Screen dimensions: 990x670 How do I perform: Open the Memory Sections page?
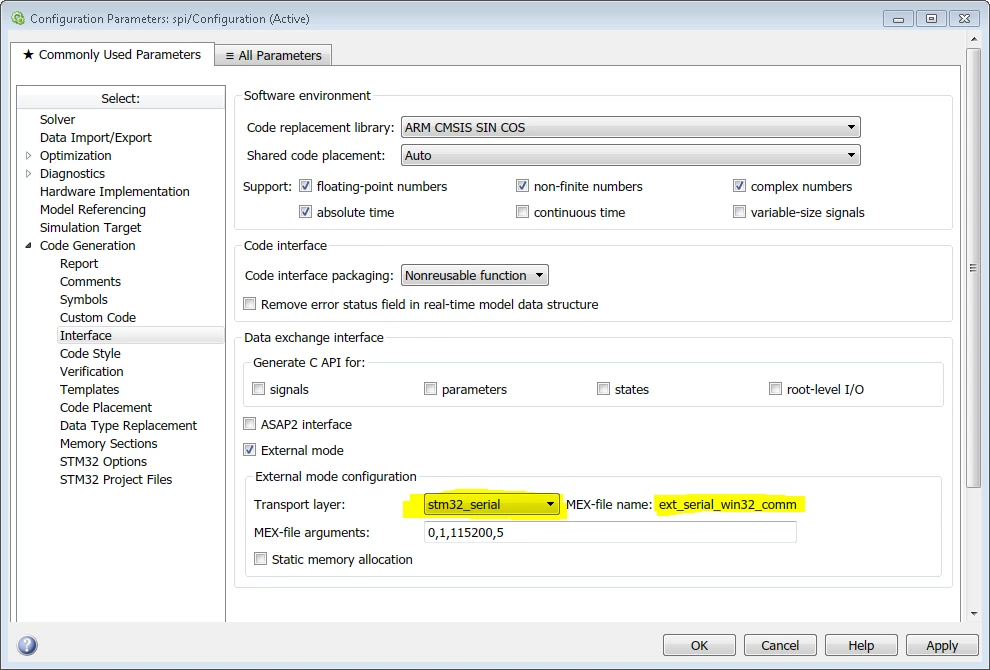pyautogui.click(x=109, y=443)
